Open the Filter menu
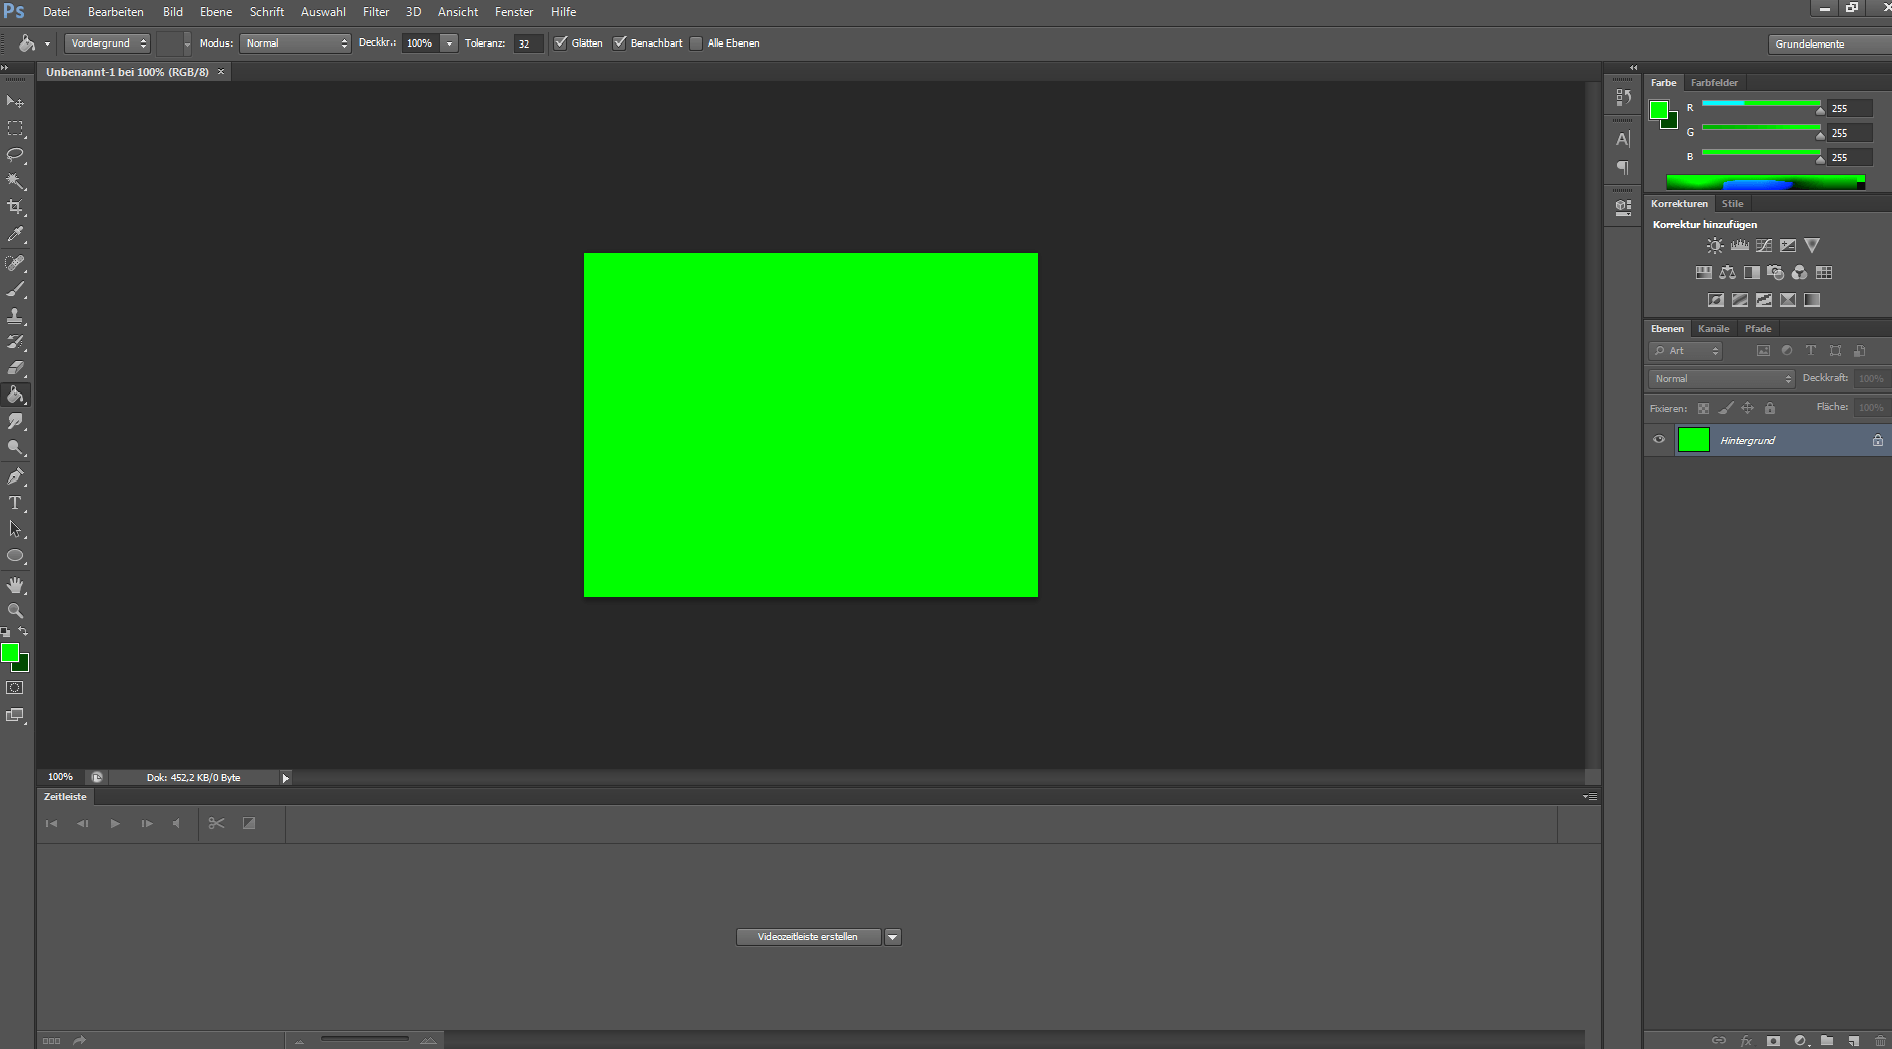The width and height of the screenshot is (1892, 1049). pos(376,12)
